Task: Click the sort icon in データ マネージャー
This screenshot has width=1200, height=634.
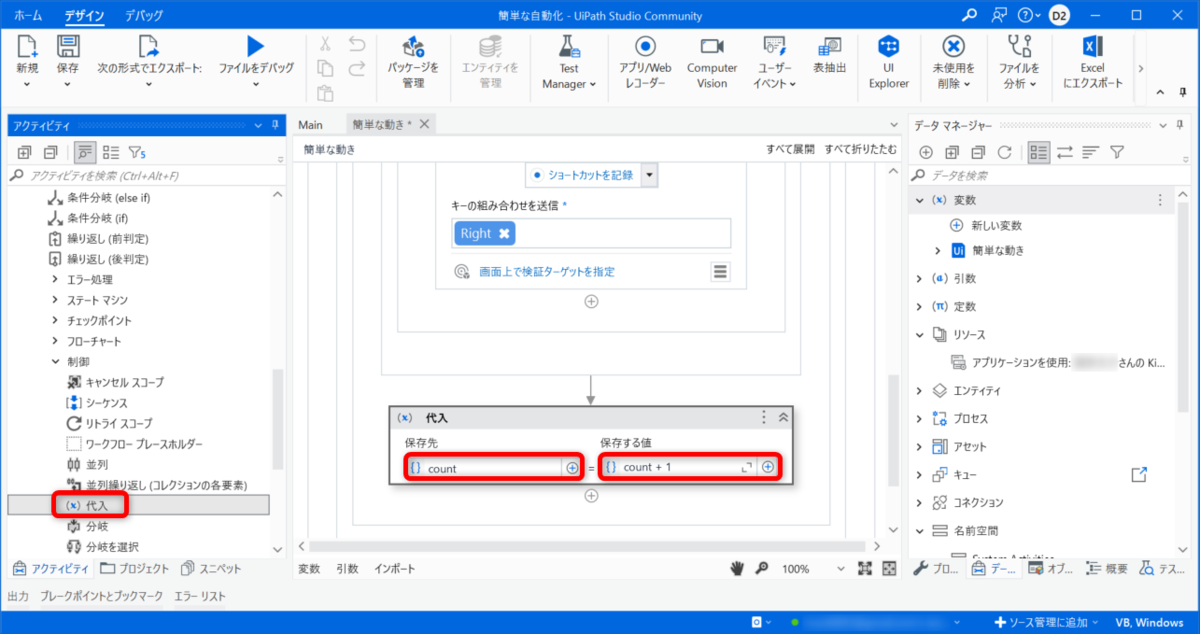Action: click(1090, 152)
